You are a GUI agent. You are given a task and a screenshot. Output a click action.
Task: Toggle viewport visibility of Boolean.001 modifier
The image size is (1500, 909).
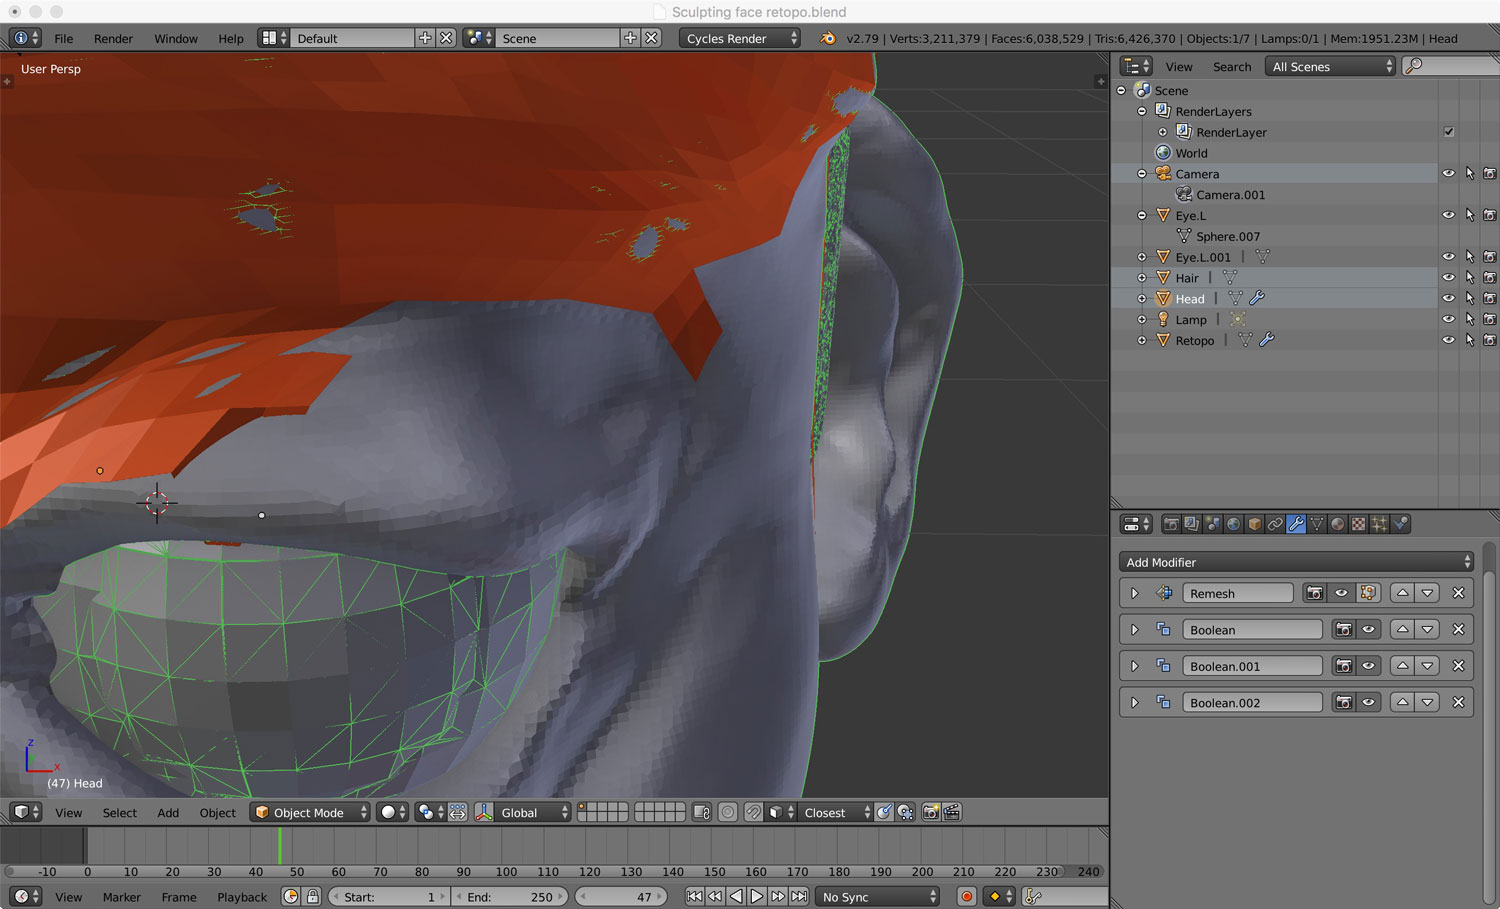click(x=1368, y=666)
